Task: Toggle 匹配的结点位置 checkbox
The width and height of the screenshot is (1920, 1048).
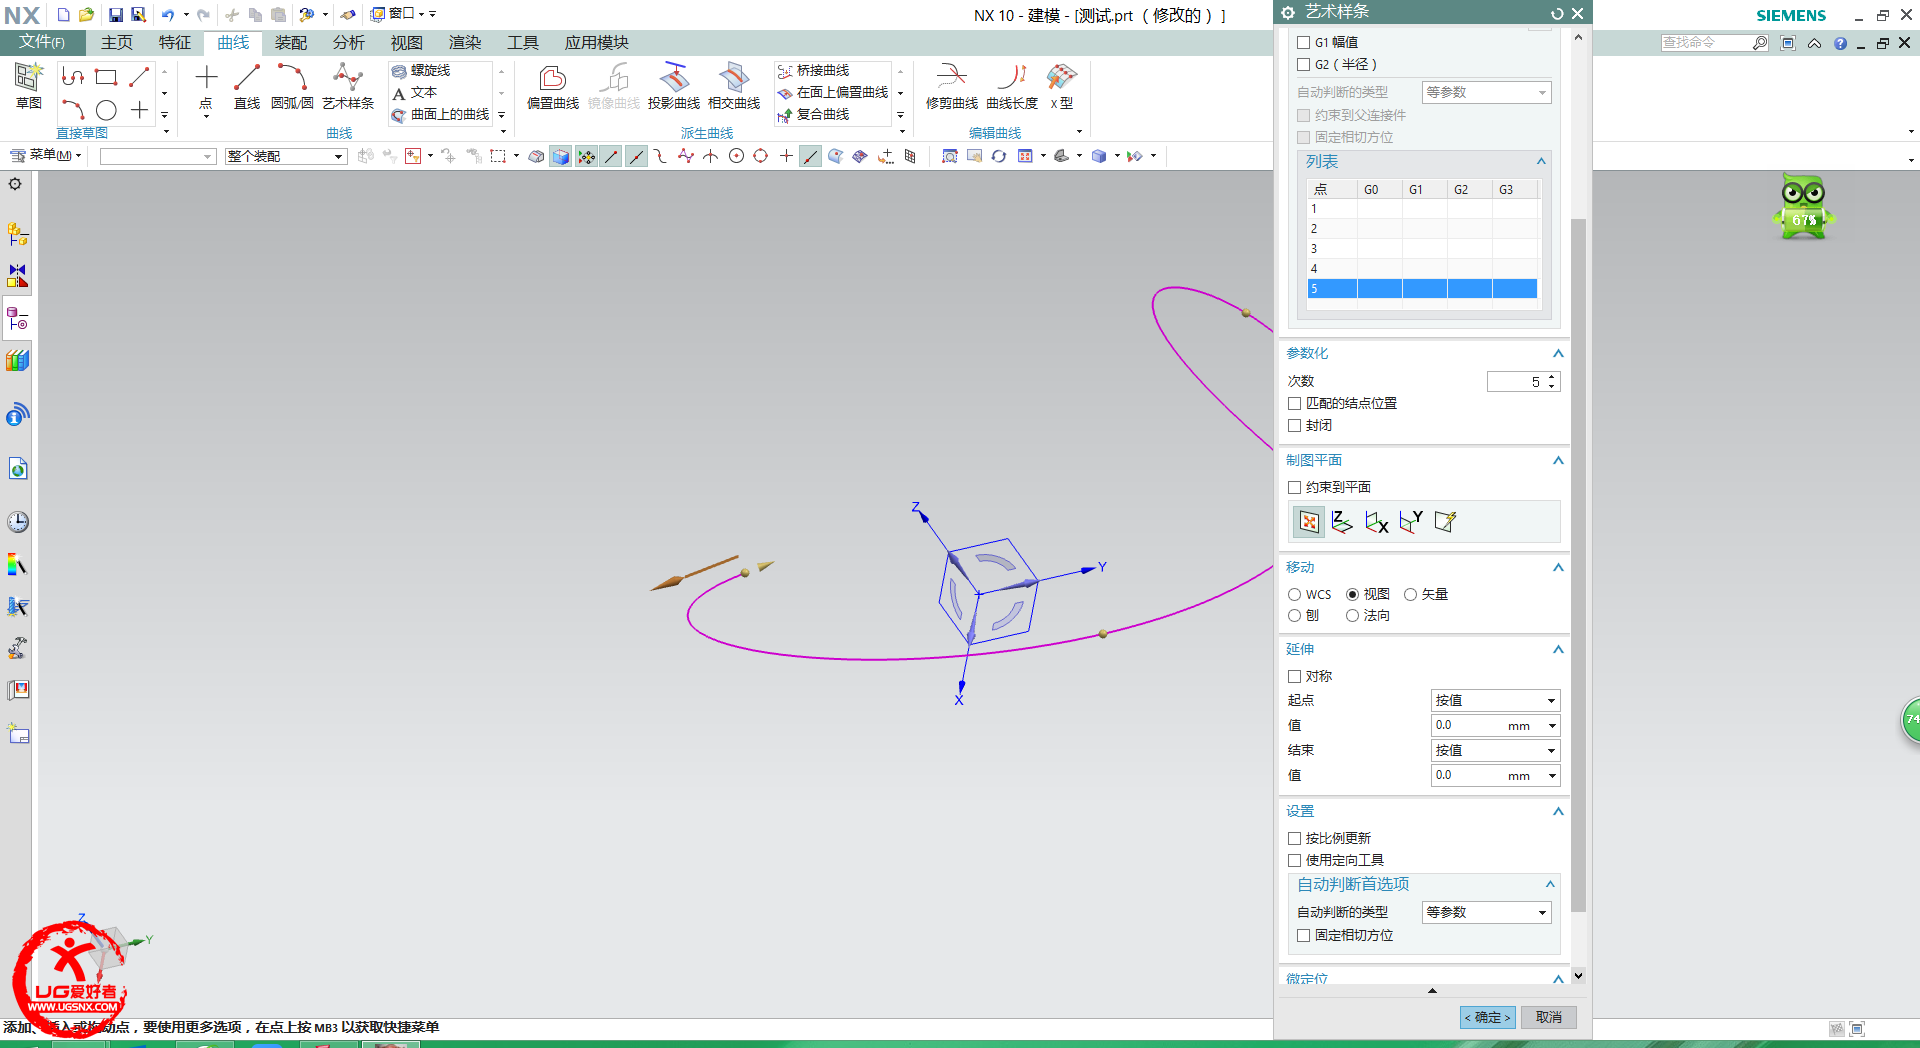Action: 1295,403
